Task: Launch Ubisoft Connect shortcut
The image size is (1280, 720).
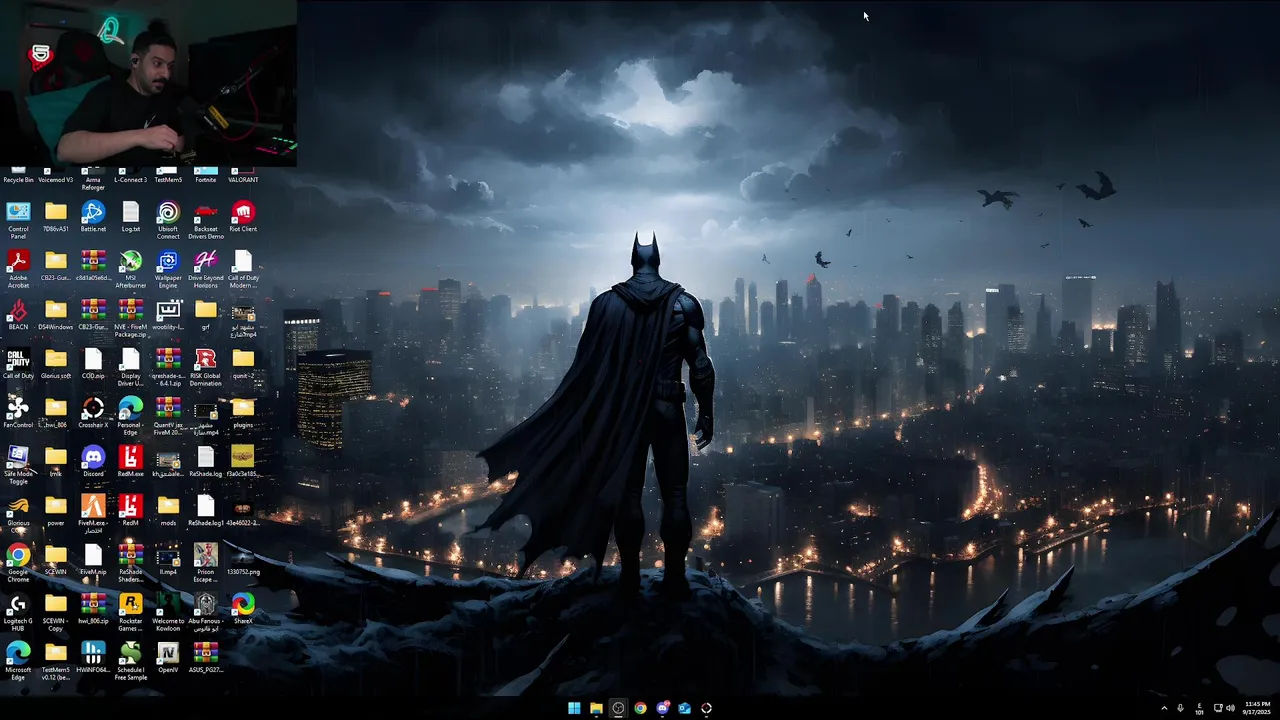Action: coord(168,219)
